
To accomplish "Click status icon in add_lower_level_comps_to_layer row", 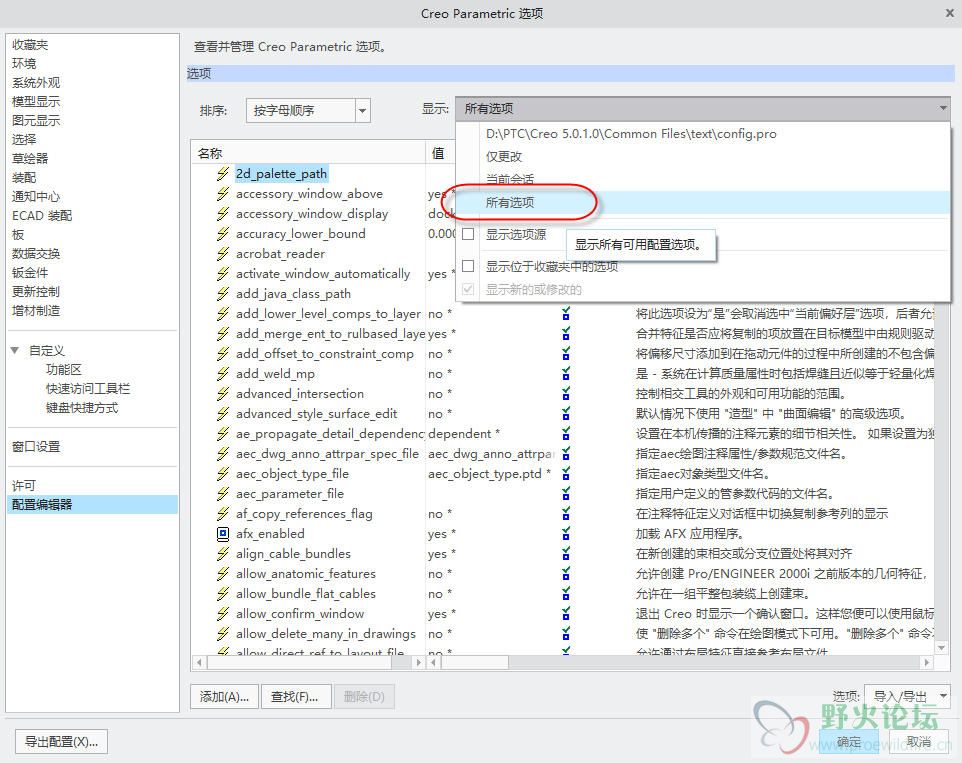I will [566, 313].
